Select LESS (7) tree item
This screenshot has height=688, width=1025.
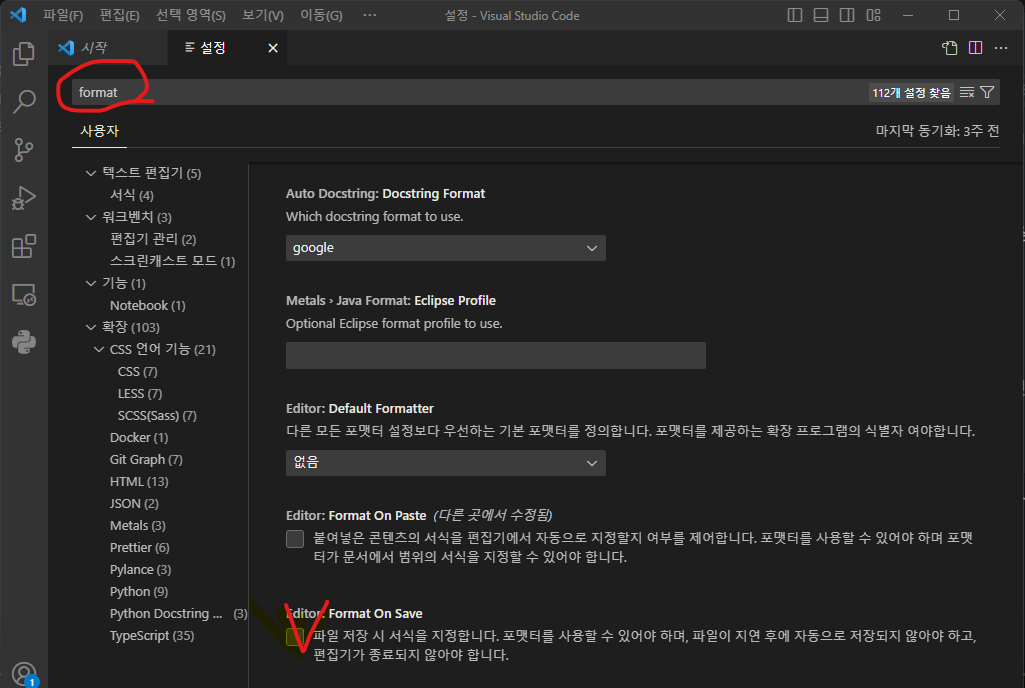tap(140, 394)
